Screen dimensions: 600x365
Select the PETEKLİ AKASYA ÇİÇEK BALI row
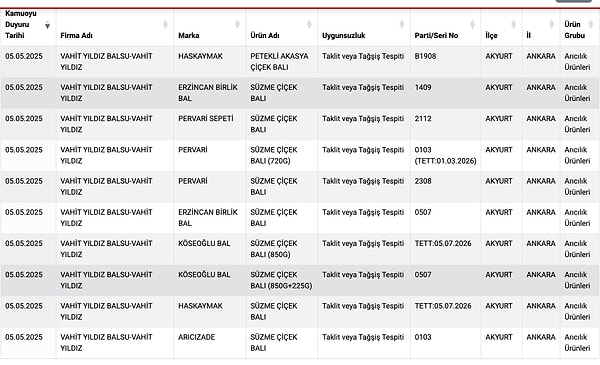tap(300, 62)
